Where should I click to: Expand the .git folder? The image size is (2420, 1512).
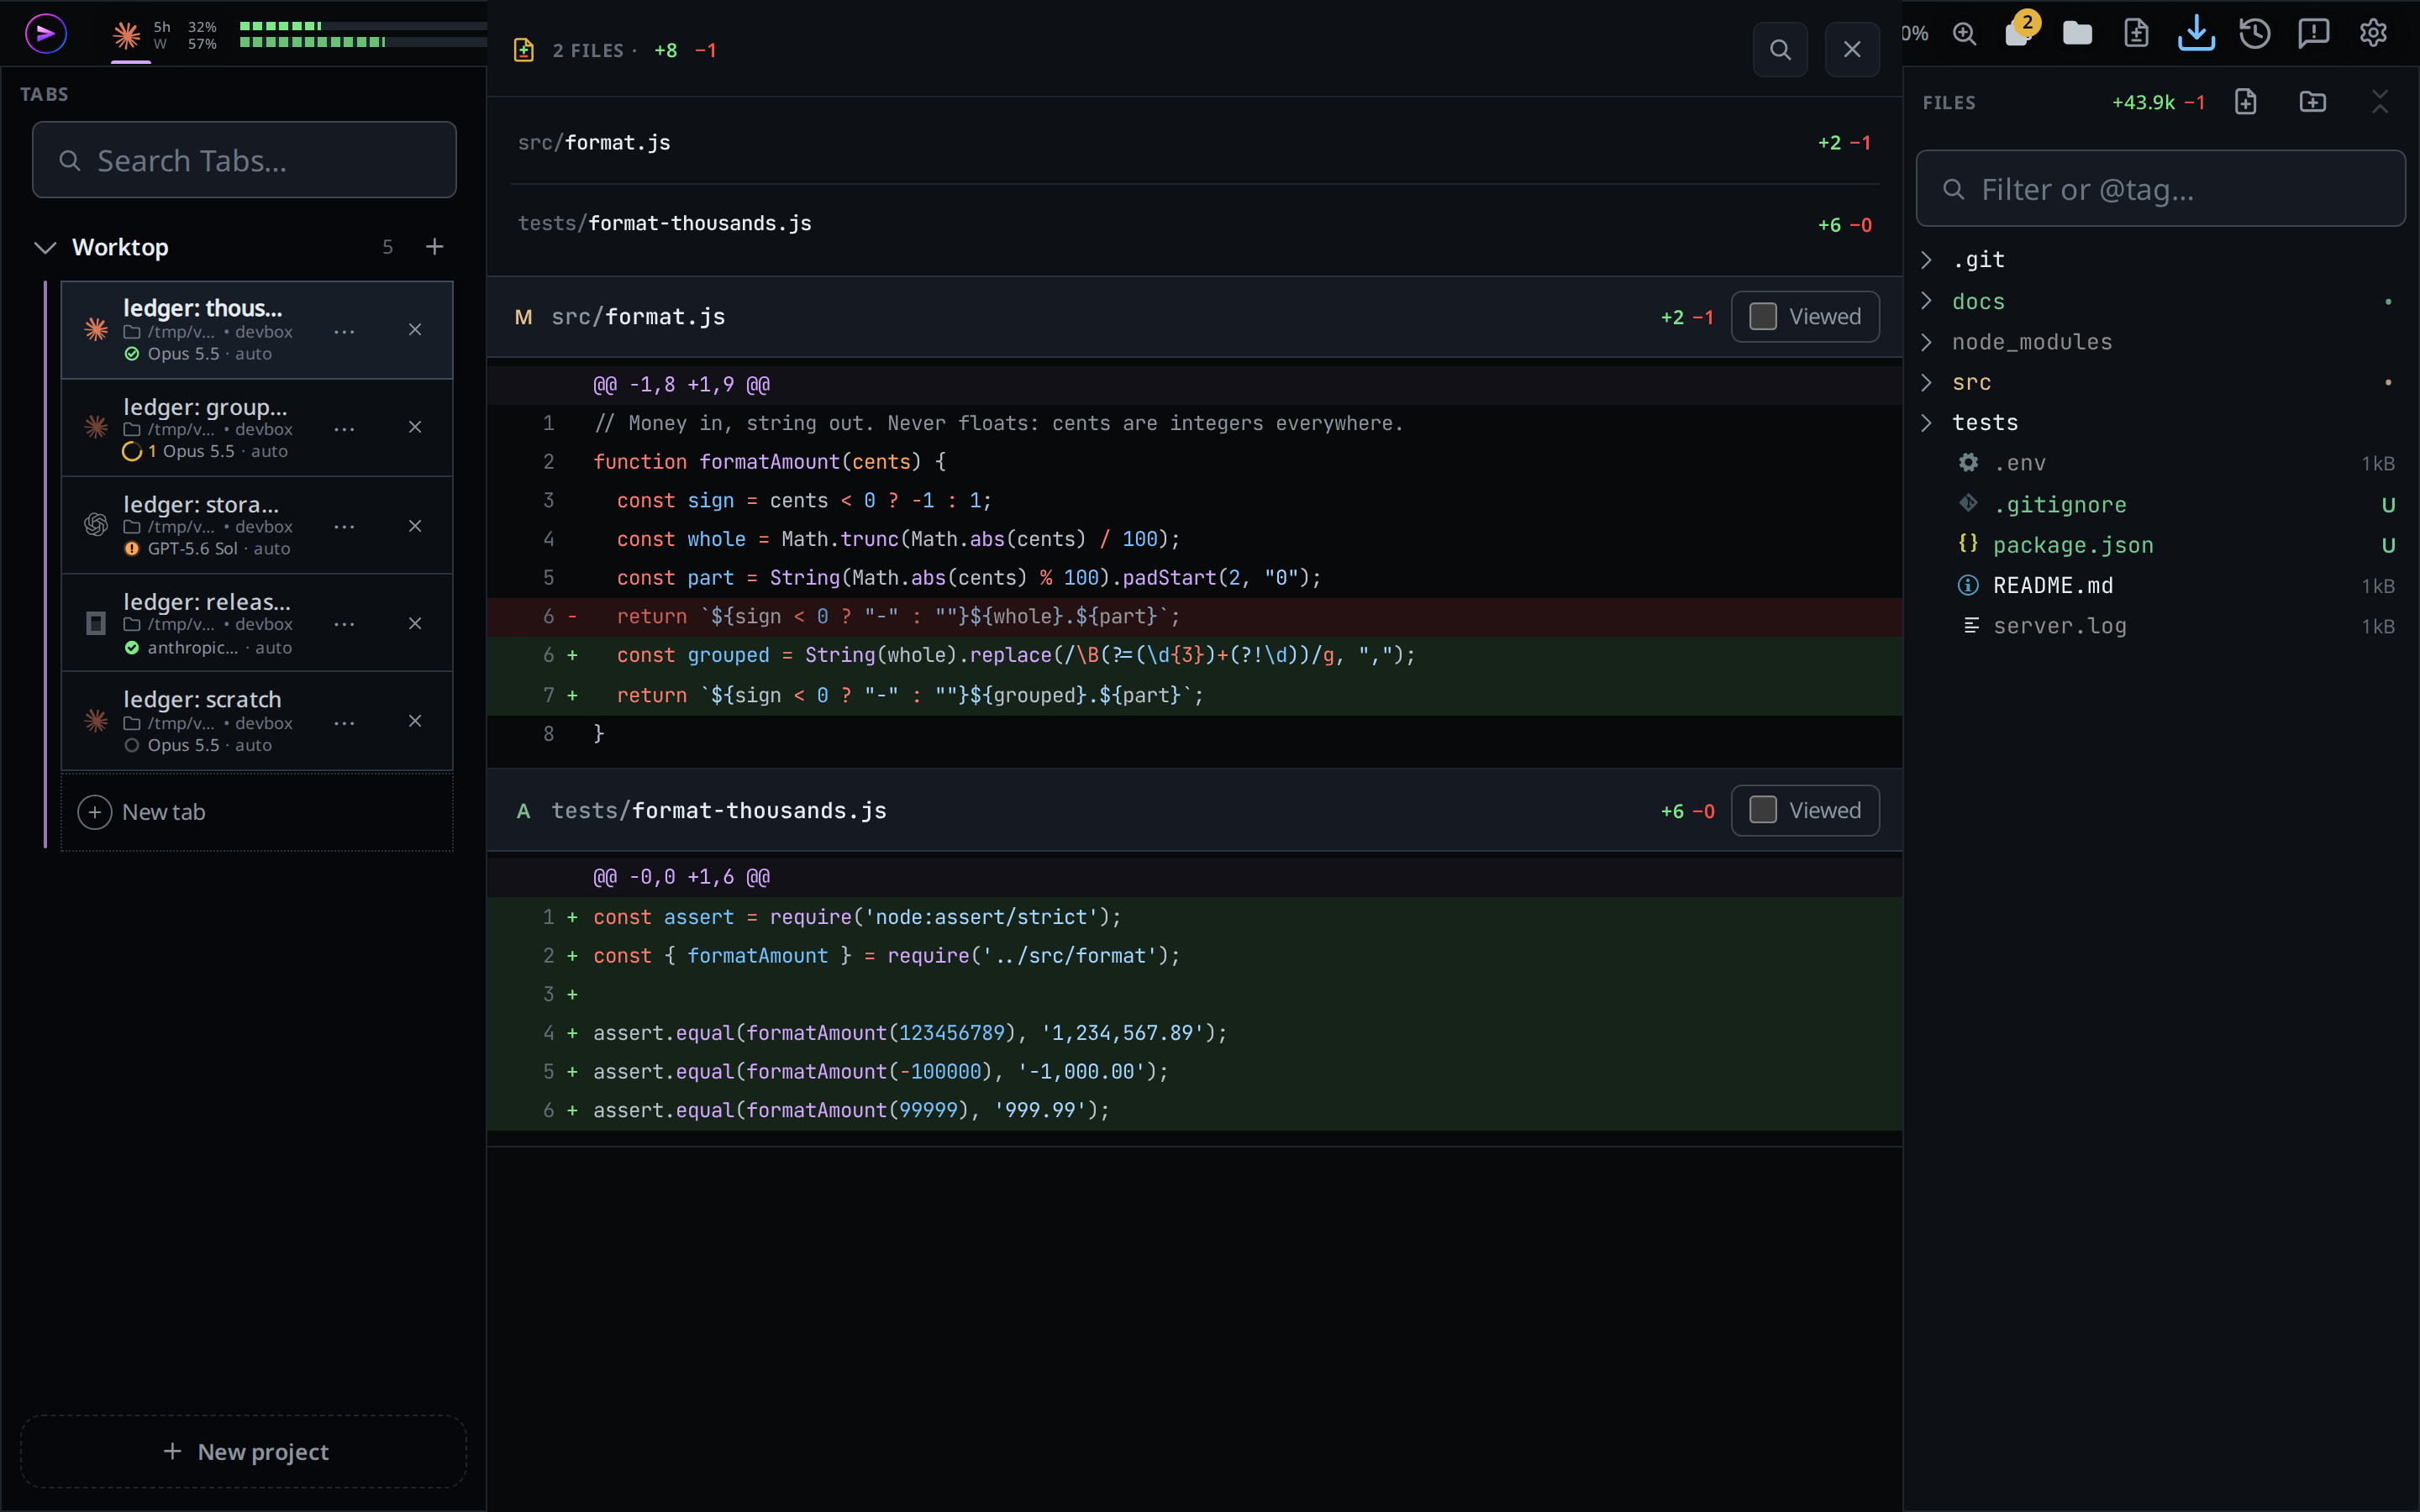[1927, 260]
